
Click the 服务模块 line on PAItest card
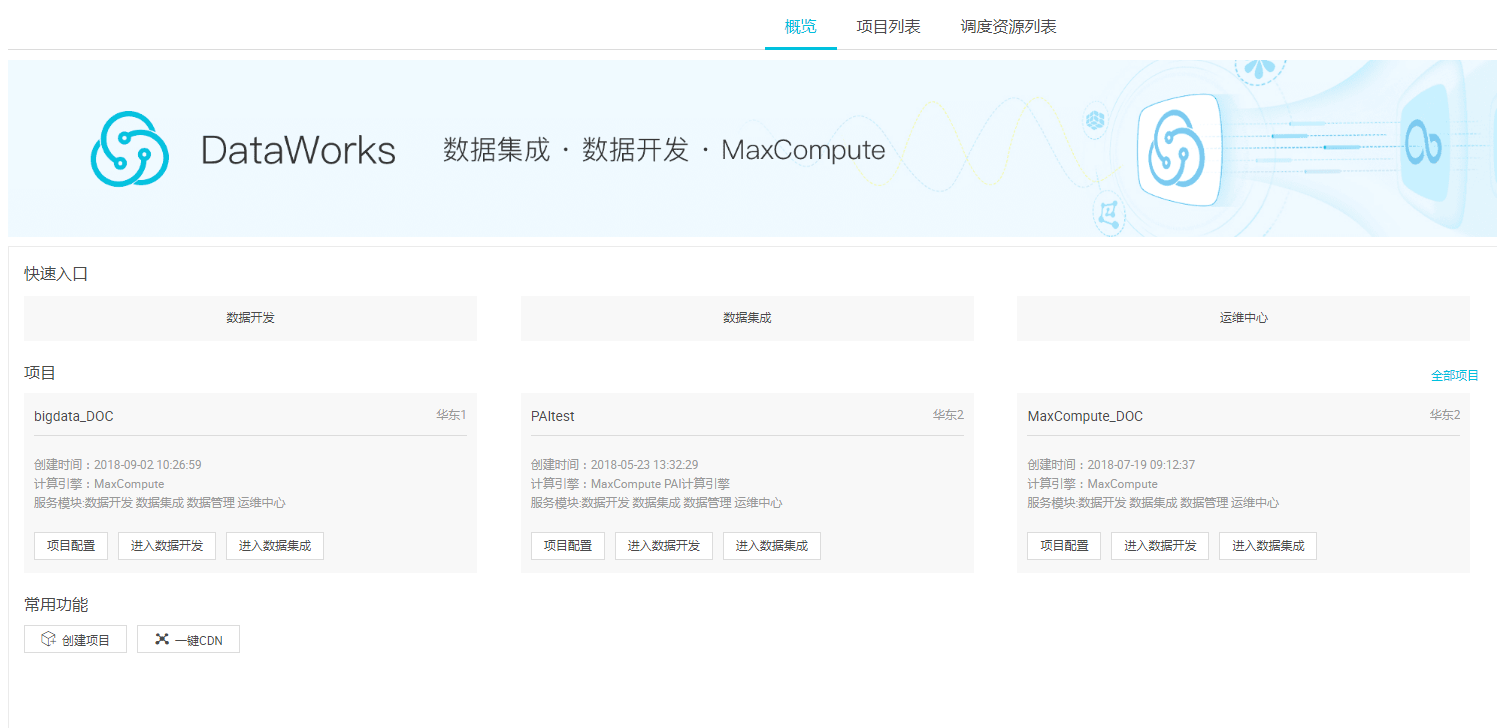click(657, 503)
